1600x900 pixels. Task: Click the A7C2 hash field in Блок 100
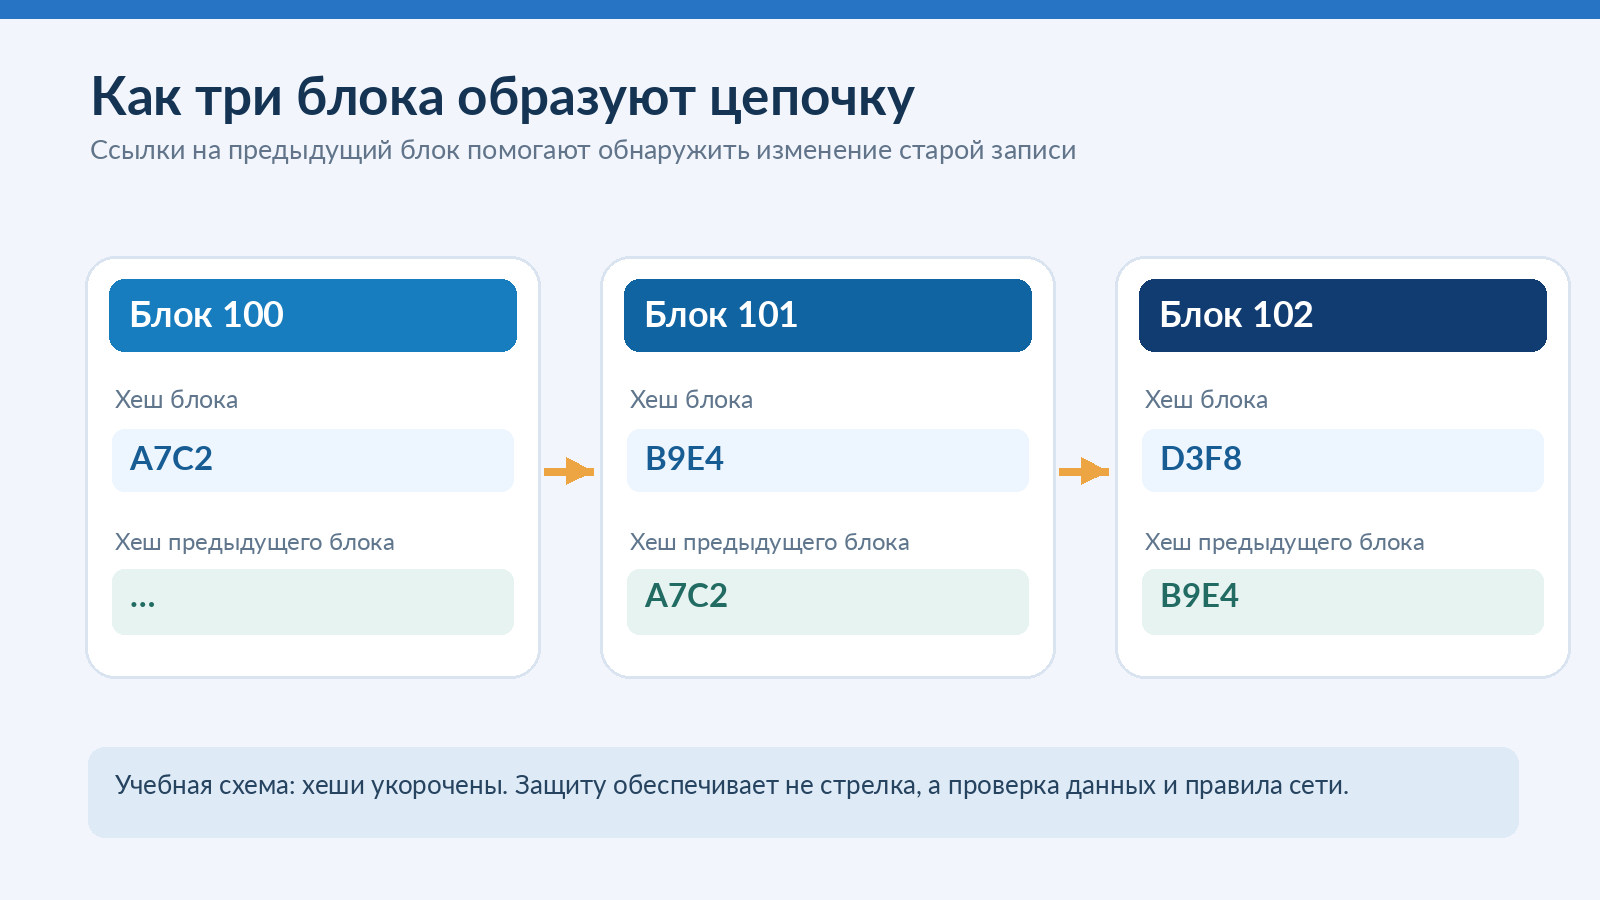pos(313,460)
